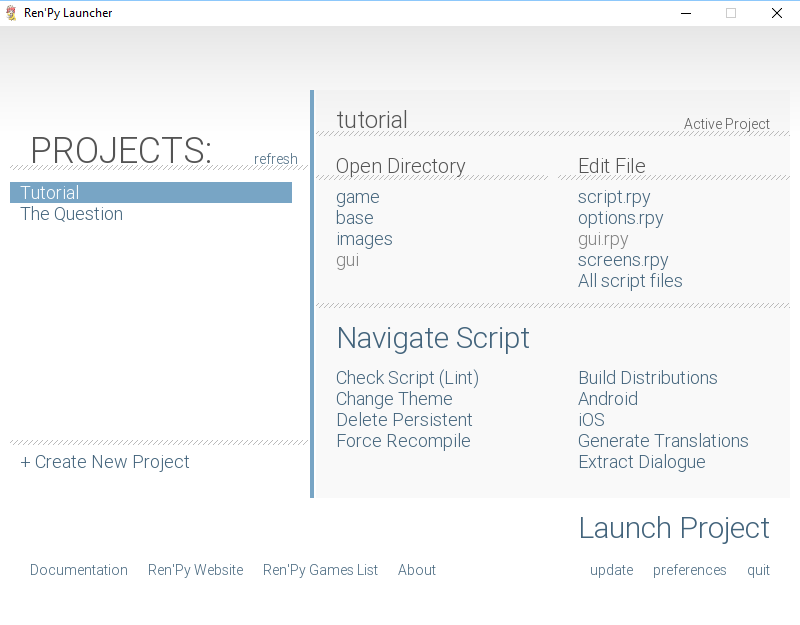Open the images directory
The image size is (800, 625).
click(364, 239)
